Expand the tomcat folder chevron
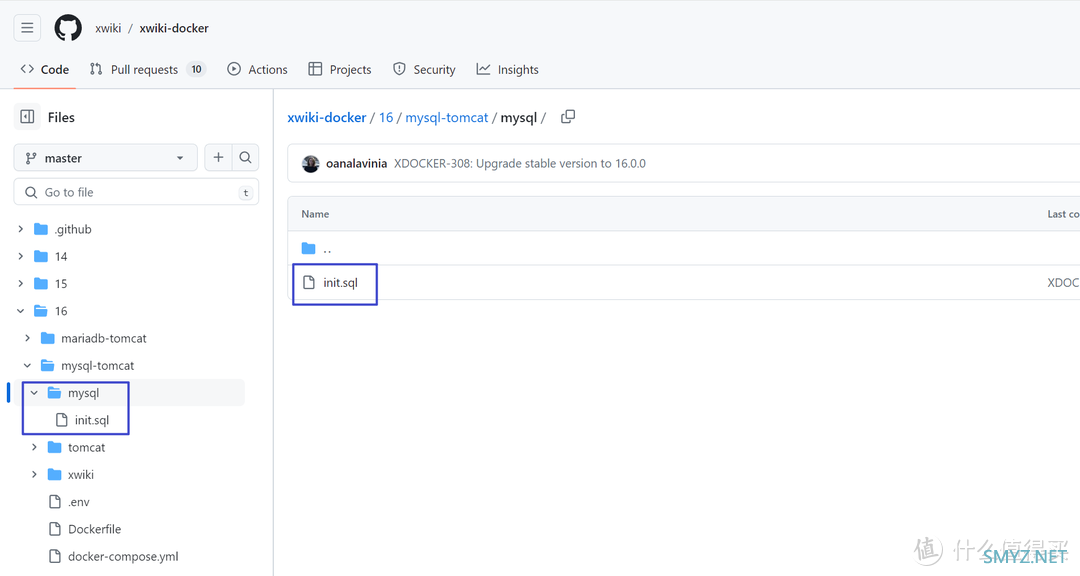The image size is (1080, 576). click(x=34, y=447)
